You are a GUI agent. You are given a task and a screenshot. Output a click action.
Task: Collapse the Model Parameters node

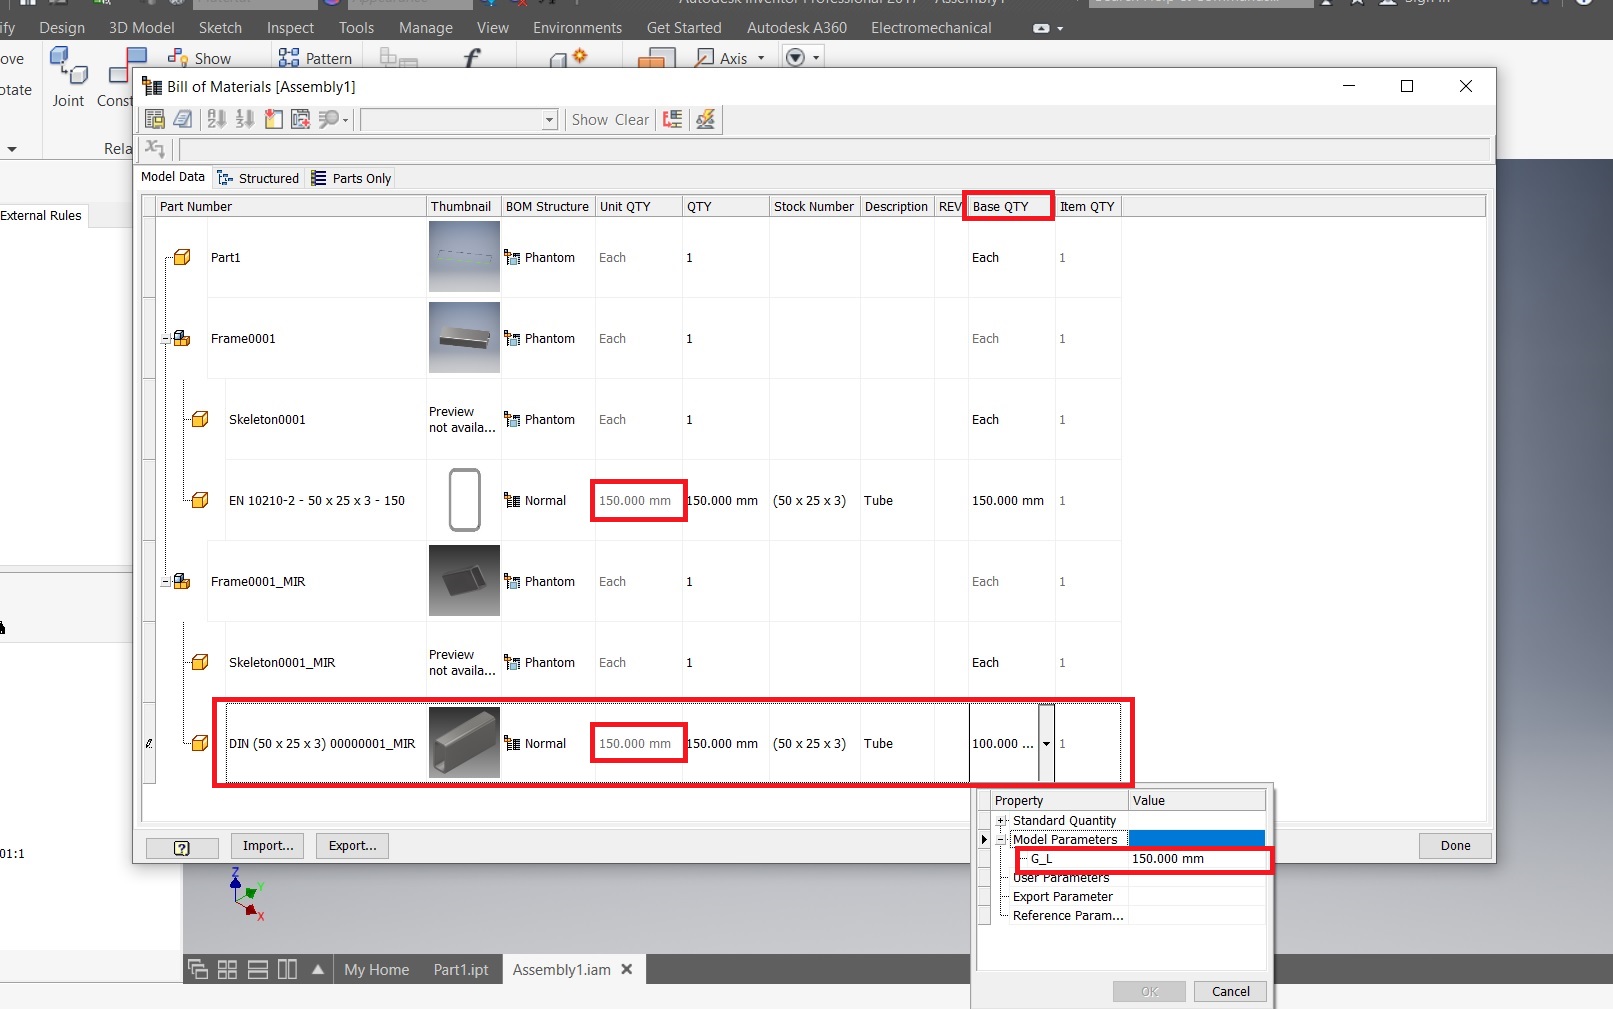click(x=1001, y=839)
